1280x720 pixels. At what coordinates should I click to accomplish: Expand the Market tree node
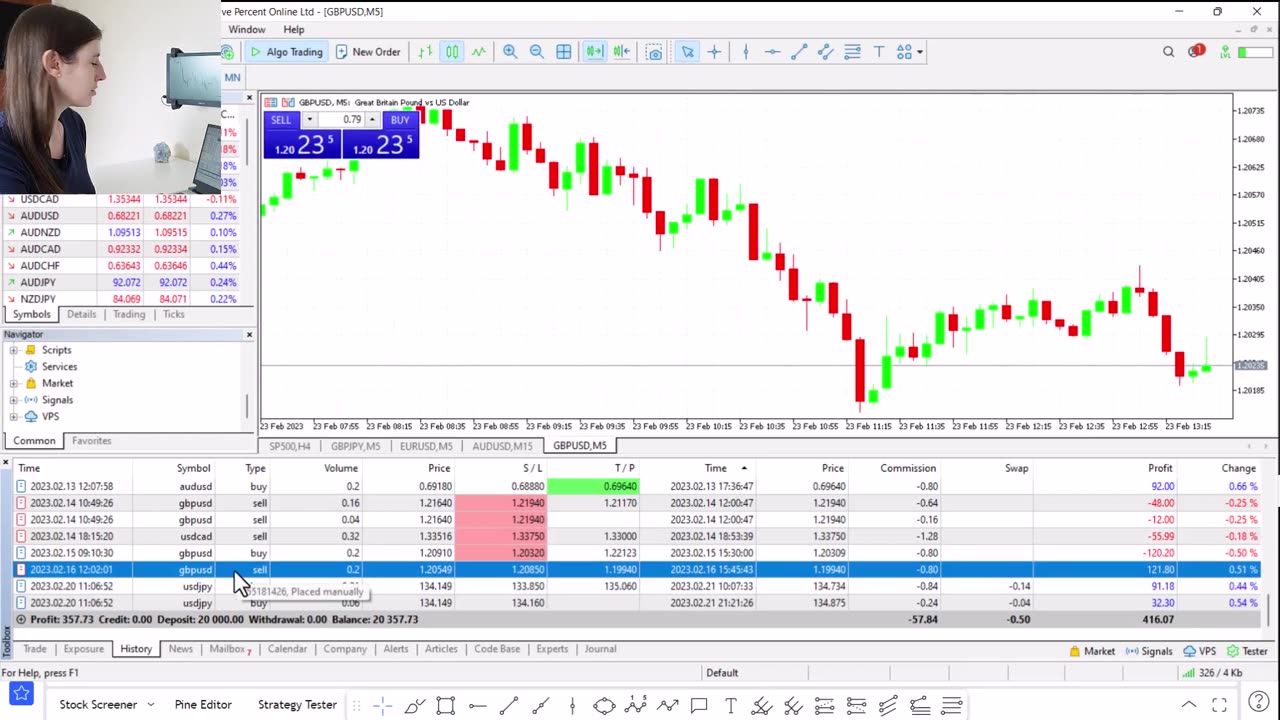(13, 383)
